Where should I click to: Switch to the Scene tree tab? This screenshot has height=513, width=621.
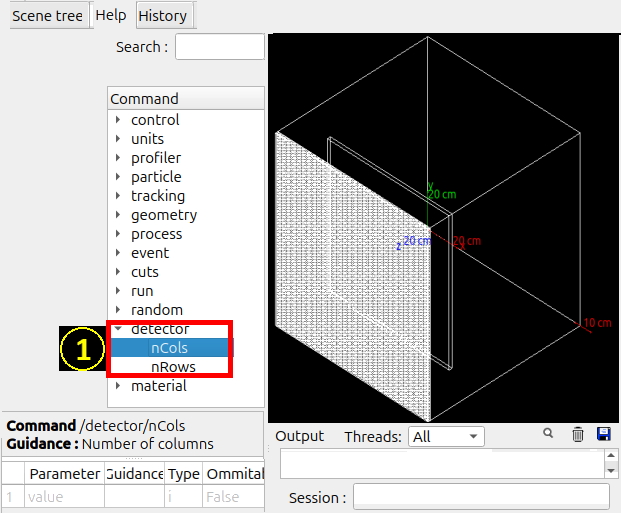point(48,16)
